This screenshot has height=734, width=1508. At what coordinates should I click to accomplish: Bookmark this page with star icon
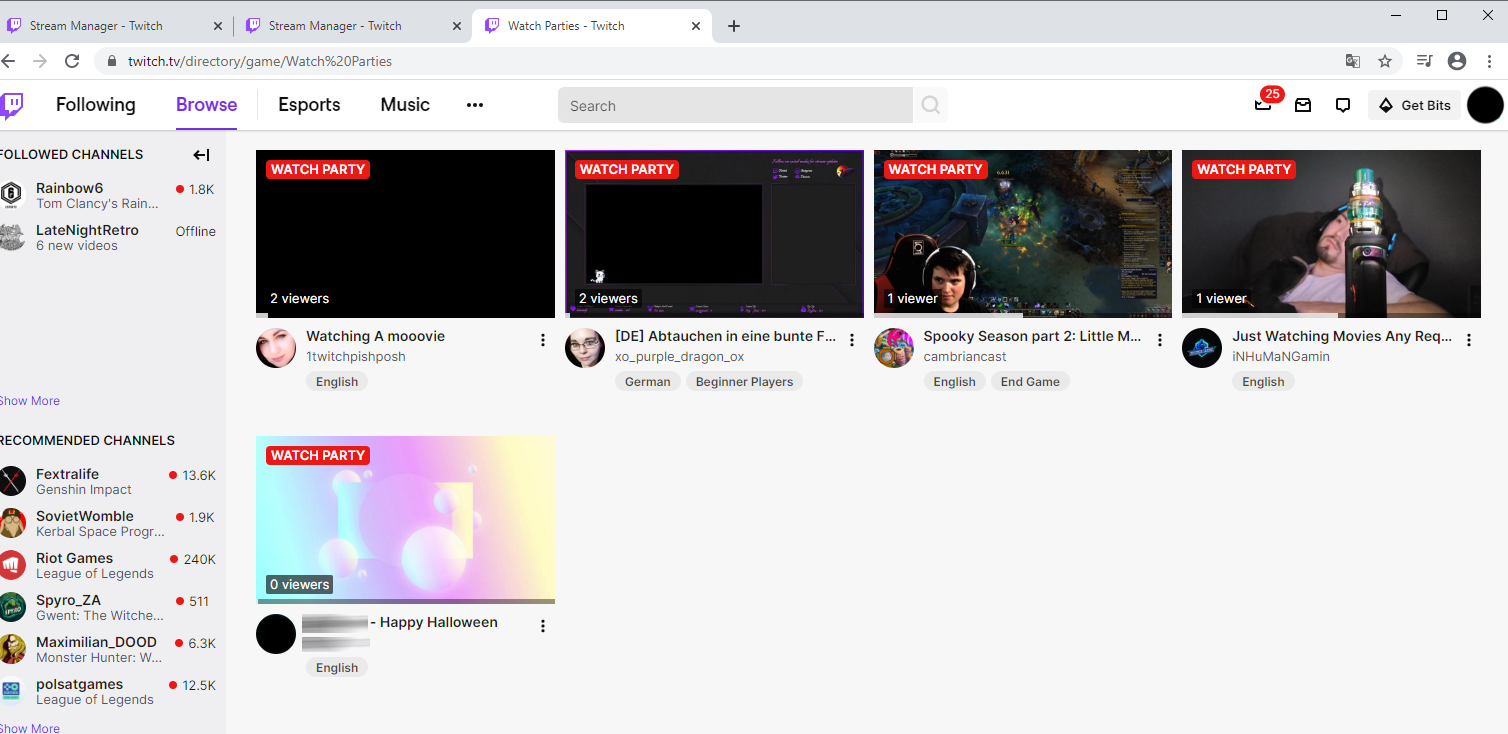1385,61
